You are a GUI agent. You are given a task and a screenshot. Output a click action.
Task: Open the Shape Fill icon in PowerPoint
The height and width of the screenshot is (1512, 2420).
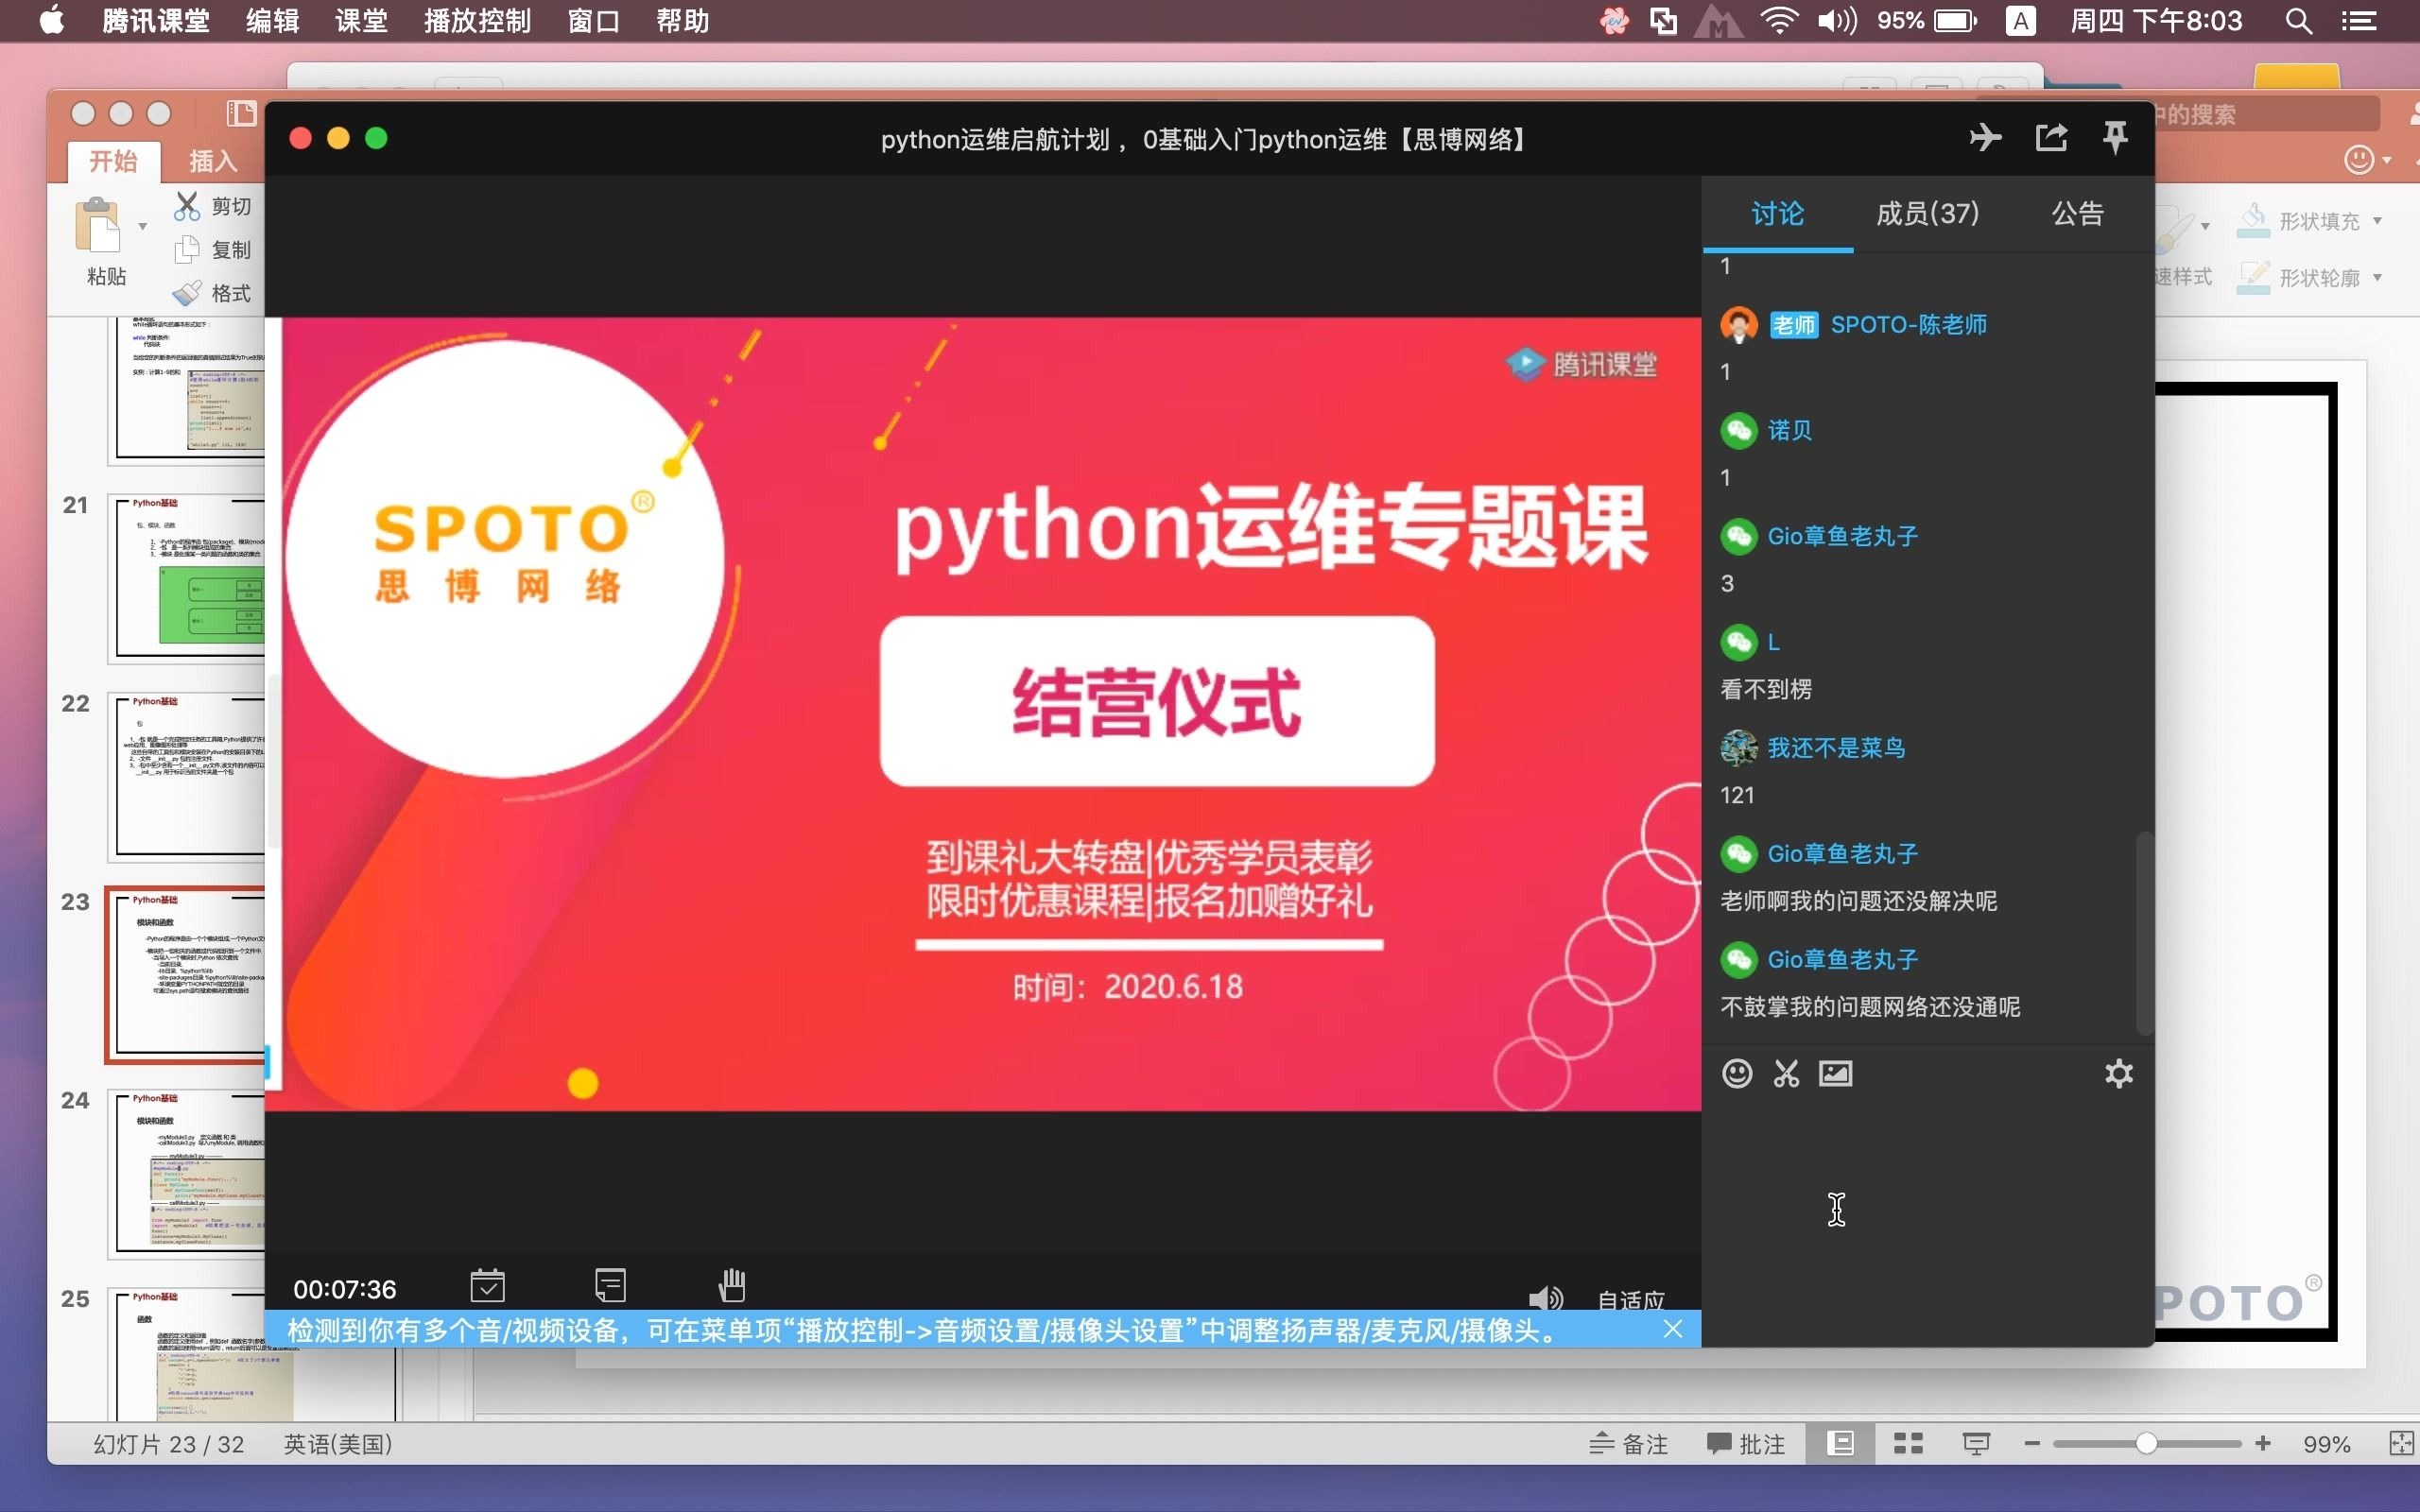2252,220
